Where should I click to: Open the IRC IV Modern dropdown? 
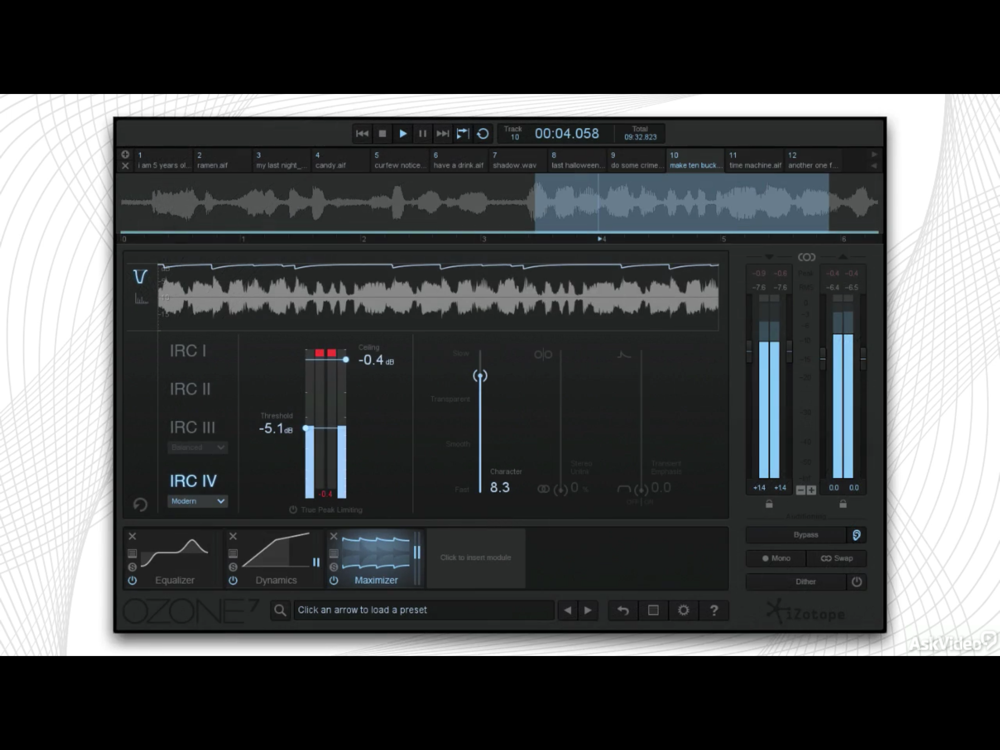click(x=197, y=501)
